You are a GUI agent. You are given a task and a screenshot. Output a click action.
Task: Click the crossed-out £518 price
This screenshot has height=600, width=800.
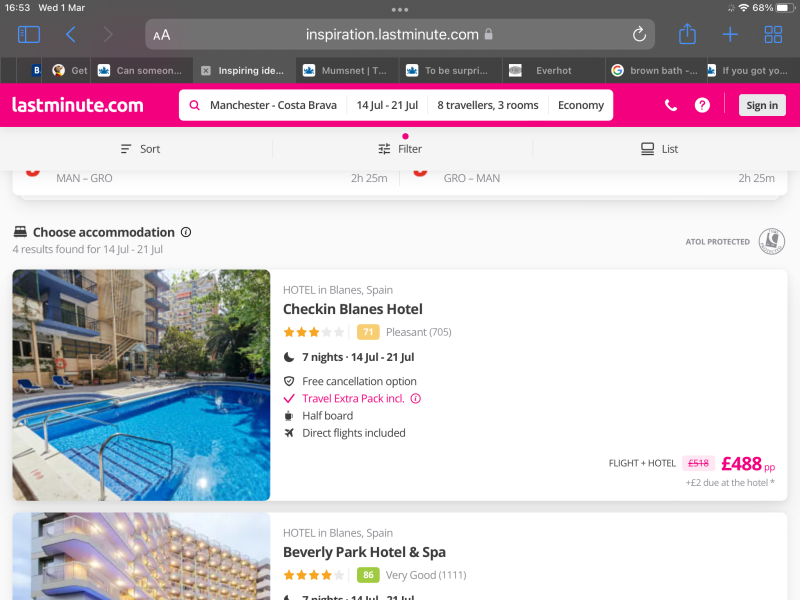tap(698, 463)
